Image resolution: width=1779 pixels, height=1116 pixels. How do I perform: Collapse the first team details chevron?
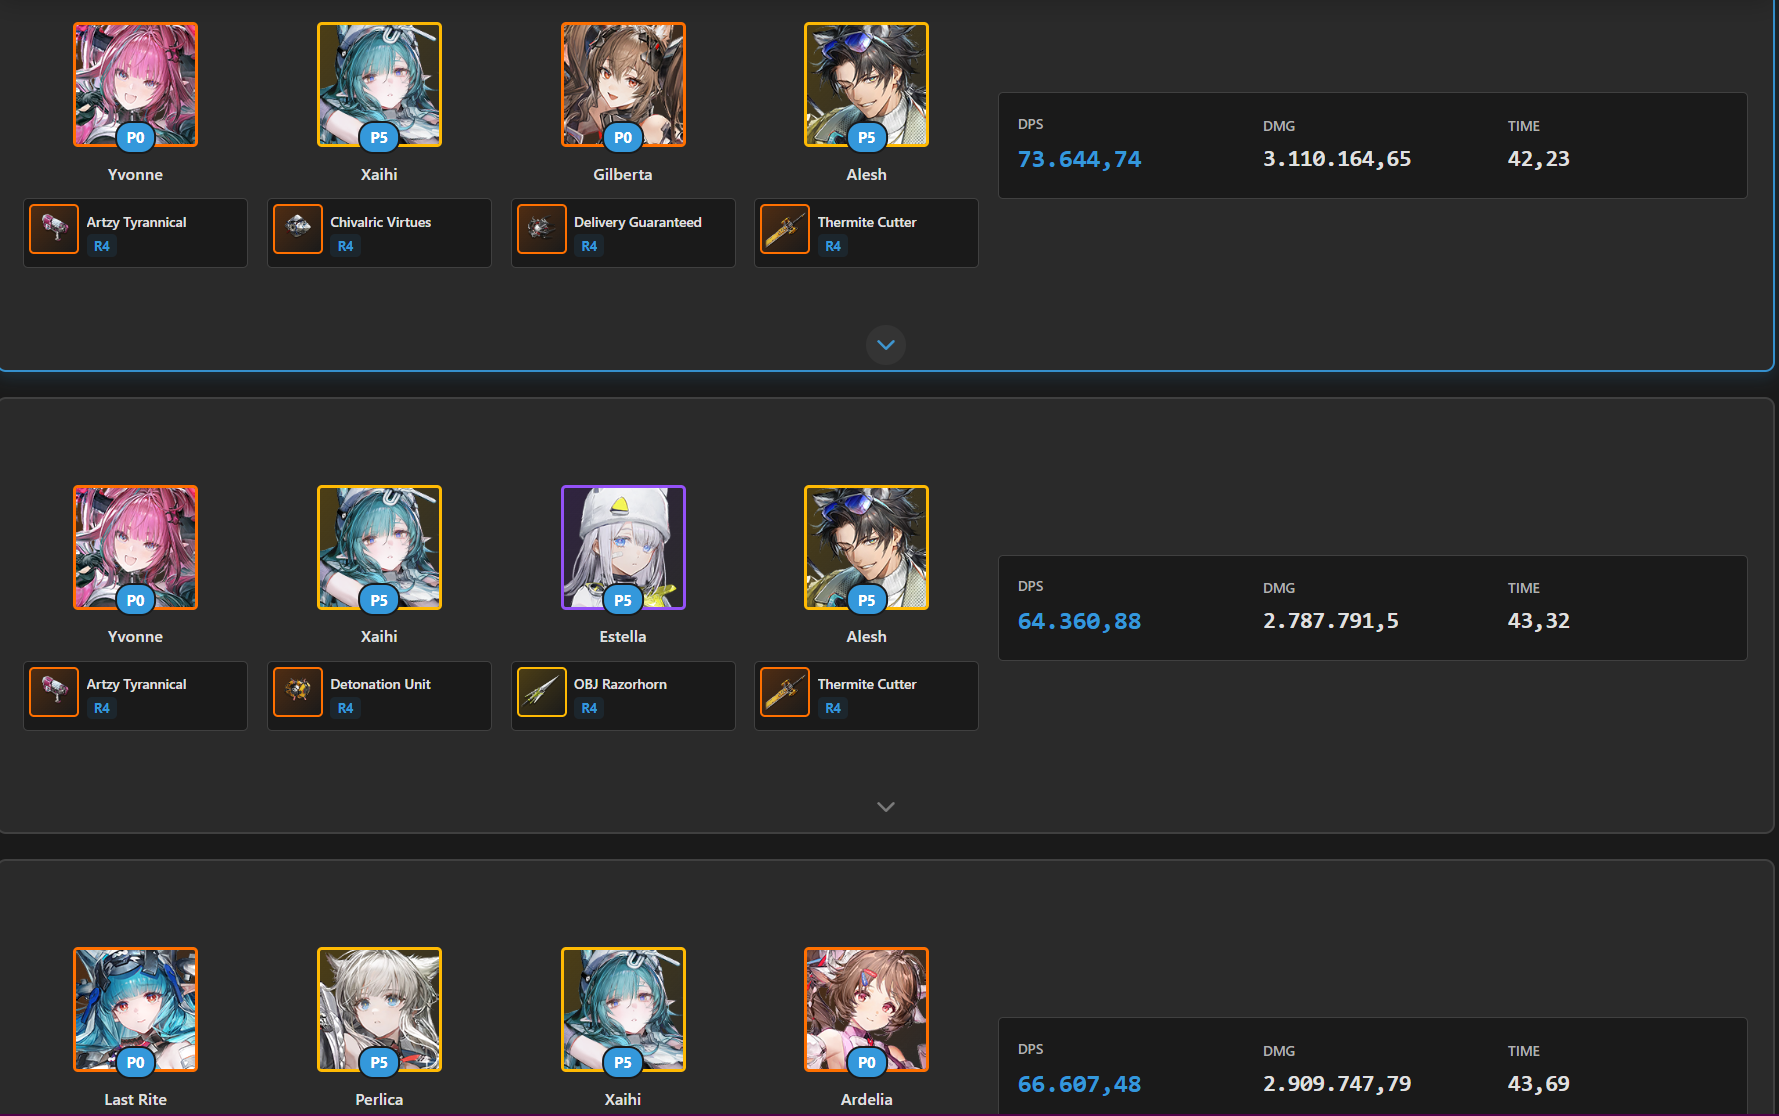click(x=886, y=345)
